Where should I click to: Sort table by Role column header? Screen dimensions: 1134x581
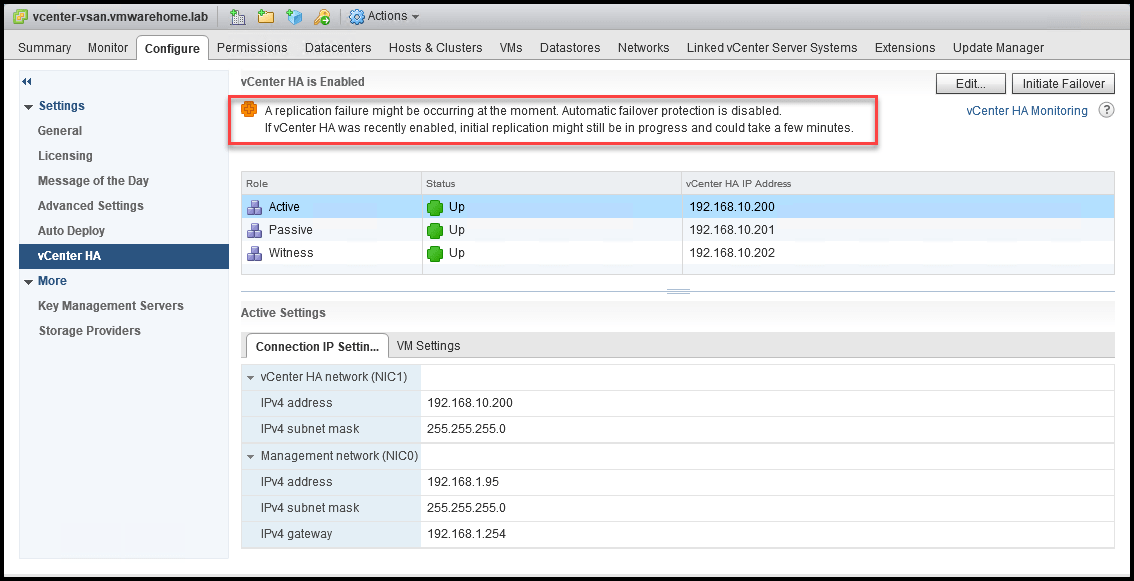(331, 184)
